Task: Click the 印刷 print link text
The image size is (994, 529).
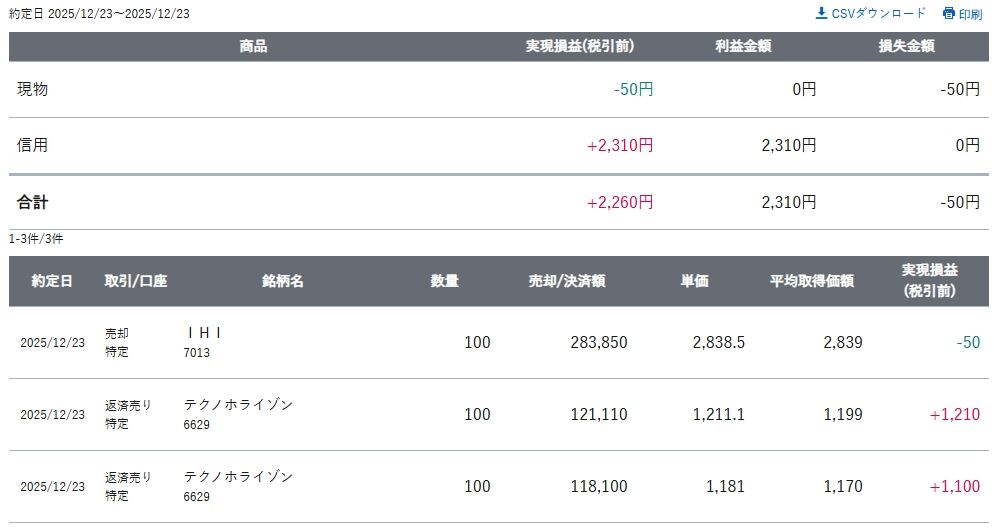Action: pyautogui.click(x=970, y=14)
